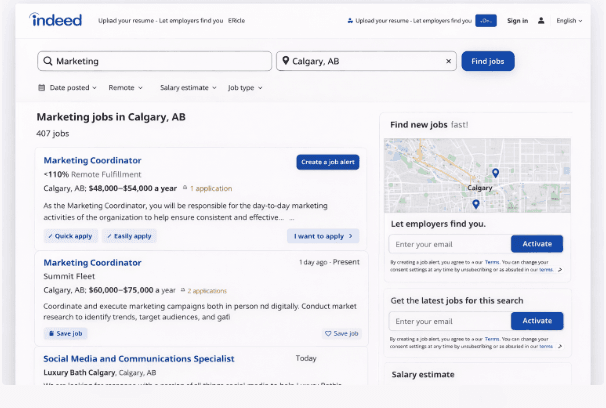Click the lower map pin below Calgary
Image resolution: width=606 pixels, height=408 pixels.
pyautogui.click(x=476, y=204)
